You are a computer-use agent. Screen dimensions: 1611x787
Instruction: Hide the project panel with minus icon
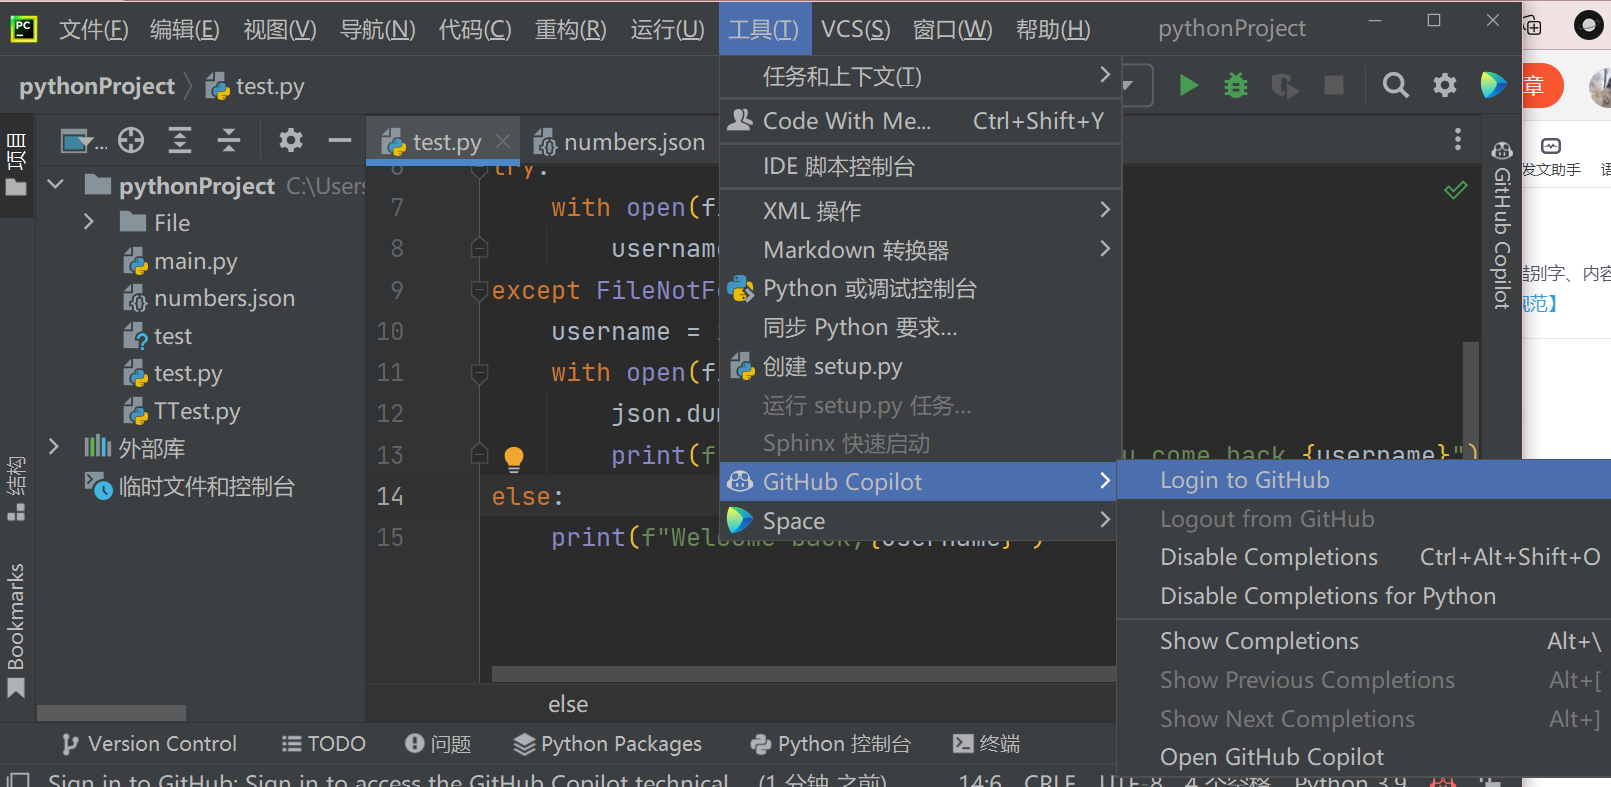(340, 140)
